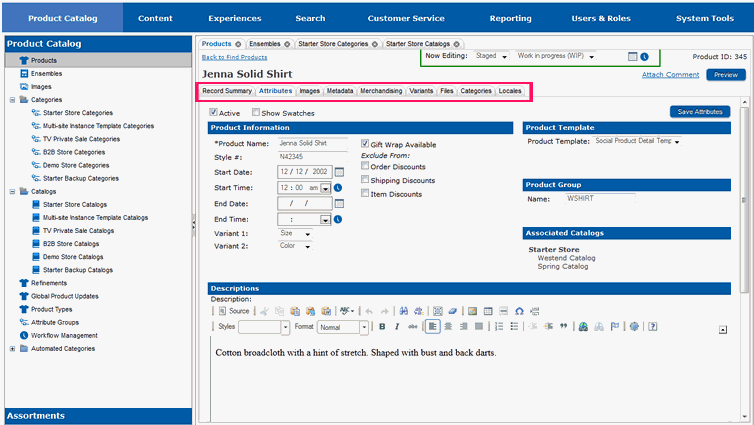This screenshot has width=754, height=425.
Task: Click the Save Attributes button
Action: point(700,112)
